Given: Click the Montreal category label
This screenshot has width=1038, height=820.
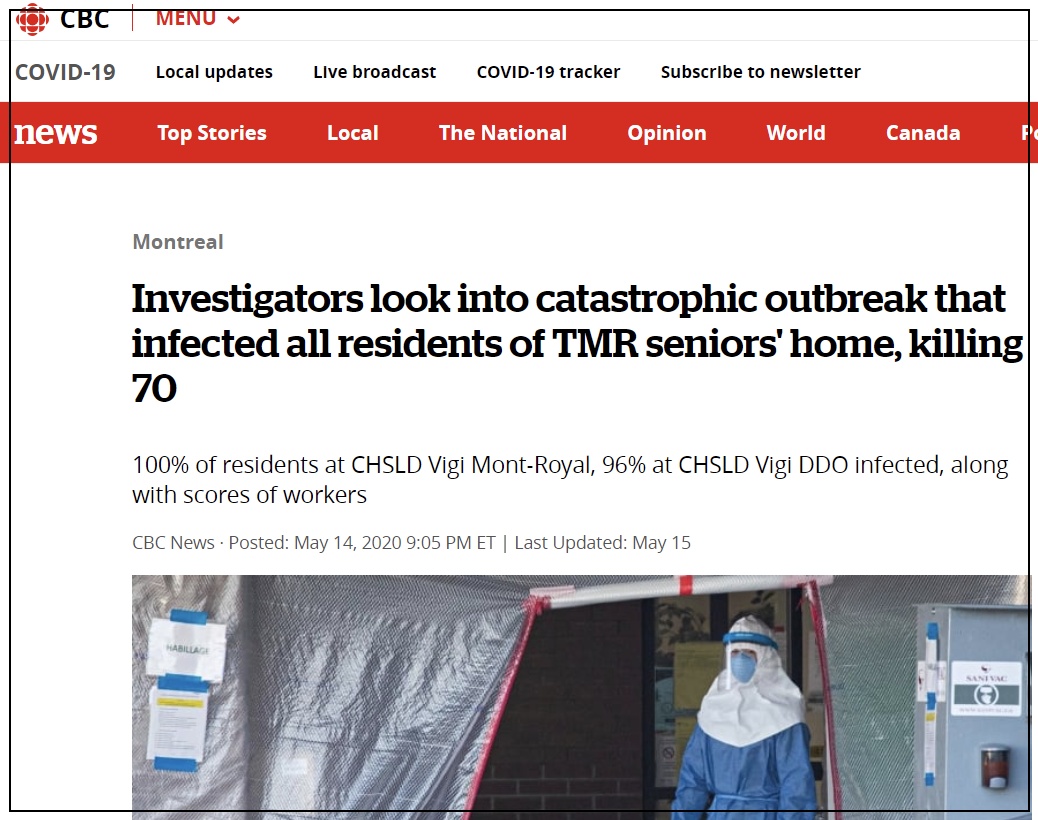Looking at the screenshot, I should [x=177, y=242].
